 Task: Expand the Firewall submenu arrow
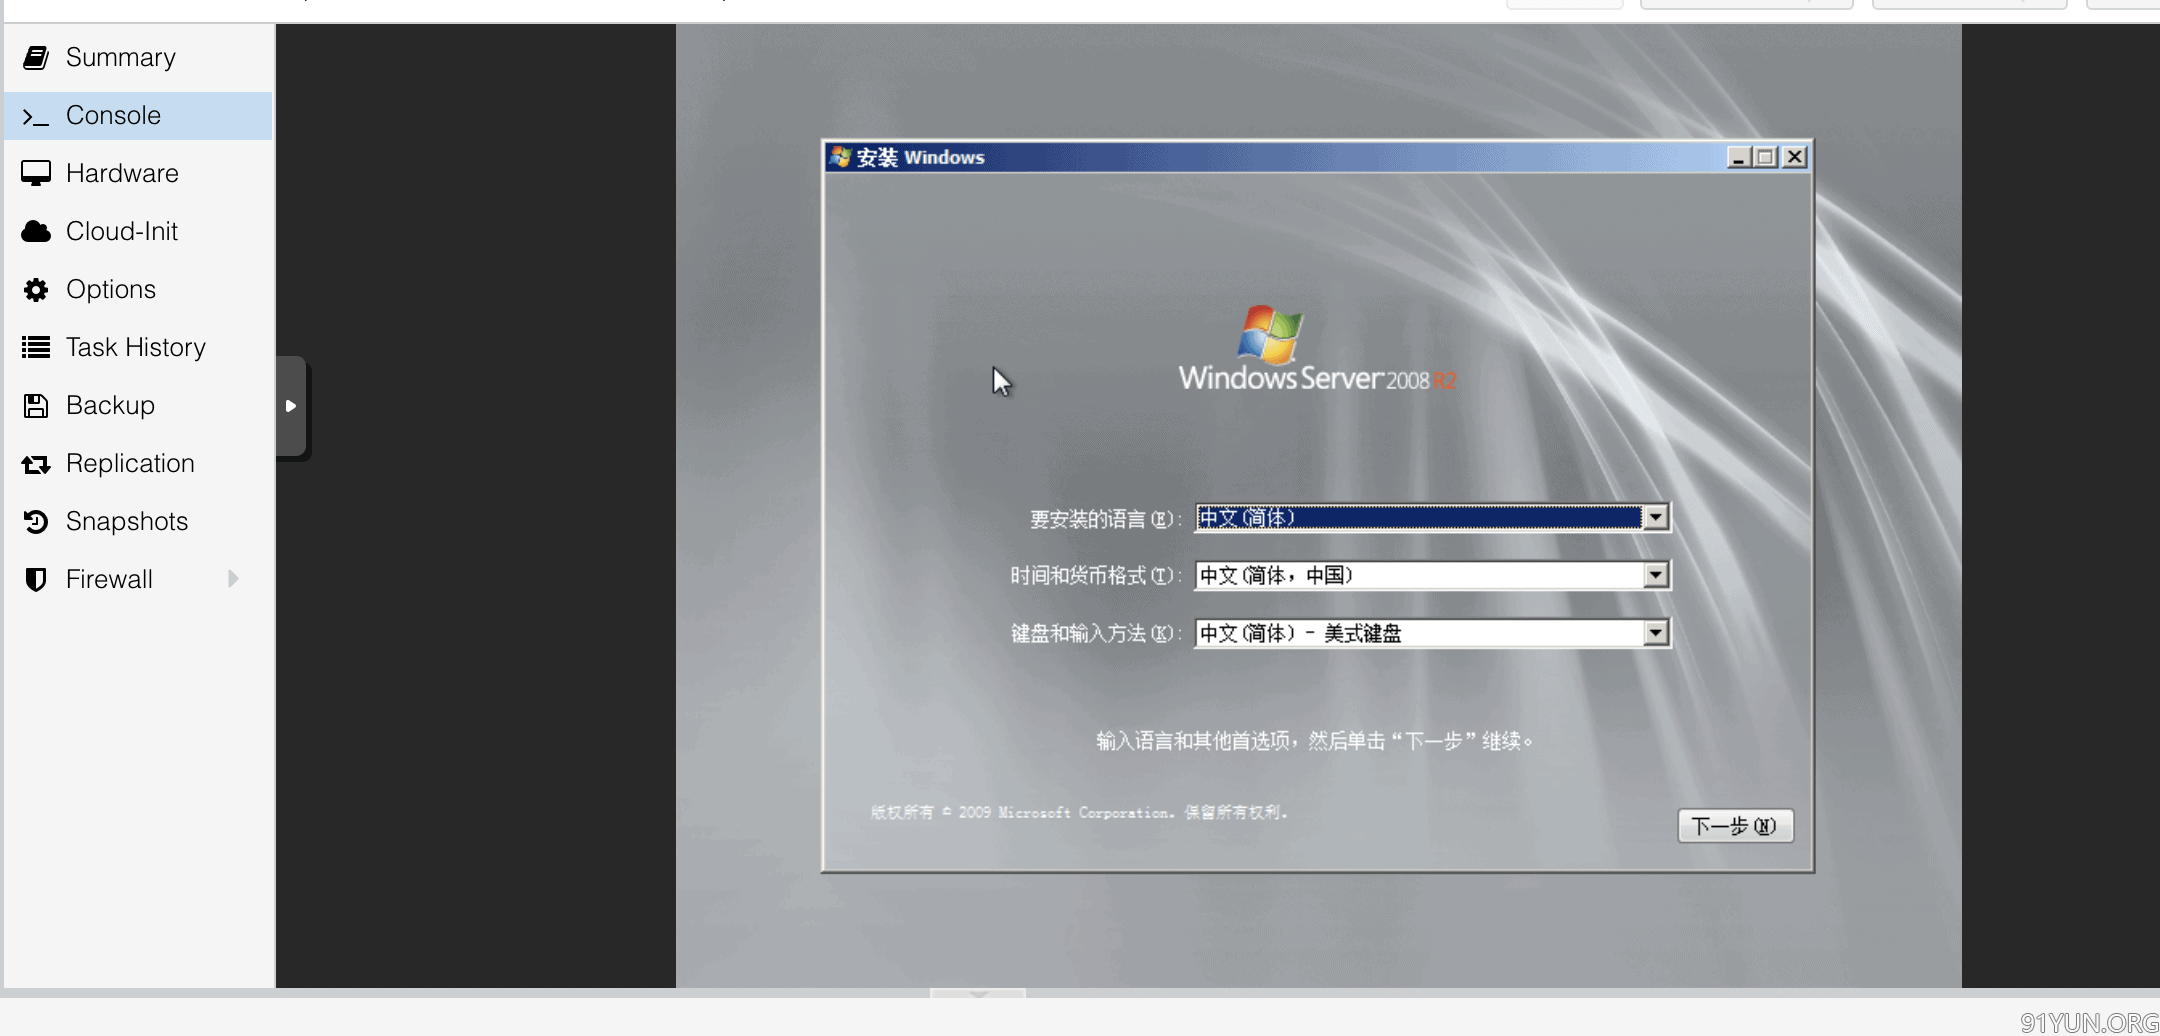click(233, 579)
